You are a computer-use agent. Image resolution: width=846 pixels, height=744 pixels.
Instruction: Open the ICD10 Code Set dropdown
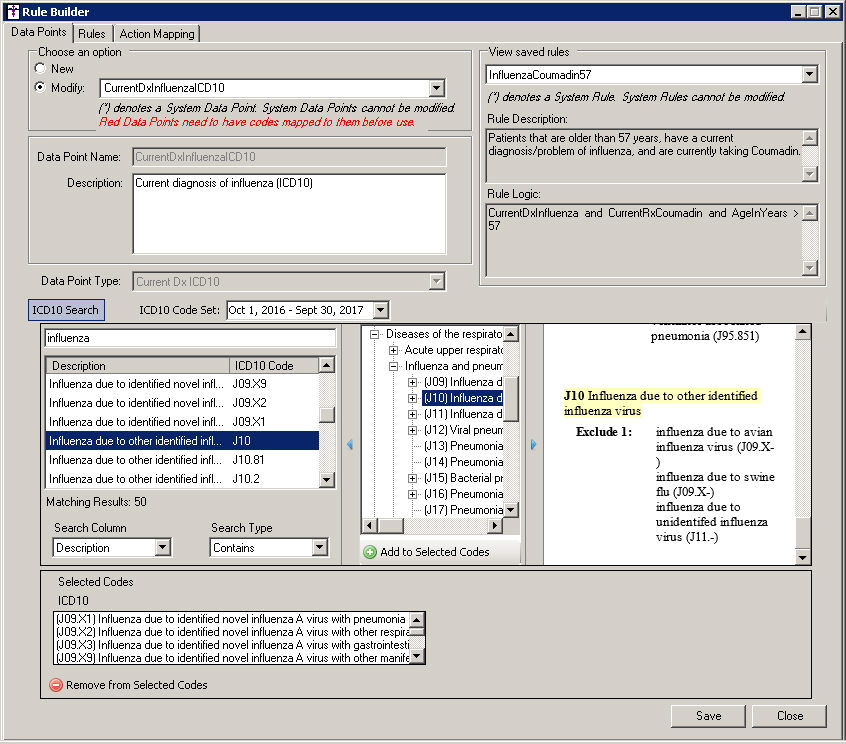pos(380,311)
